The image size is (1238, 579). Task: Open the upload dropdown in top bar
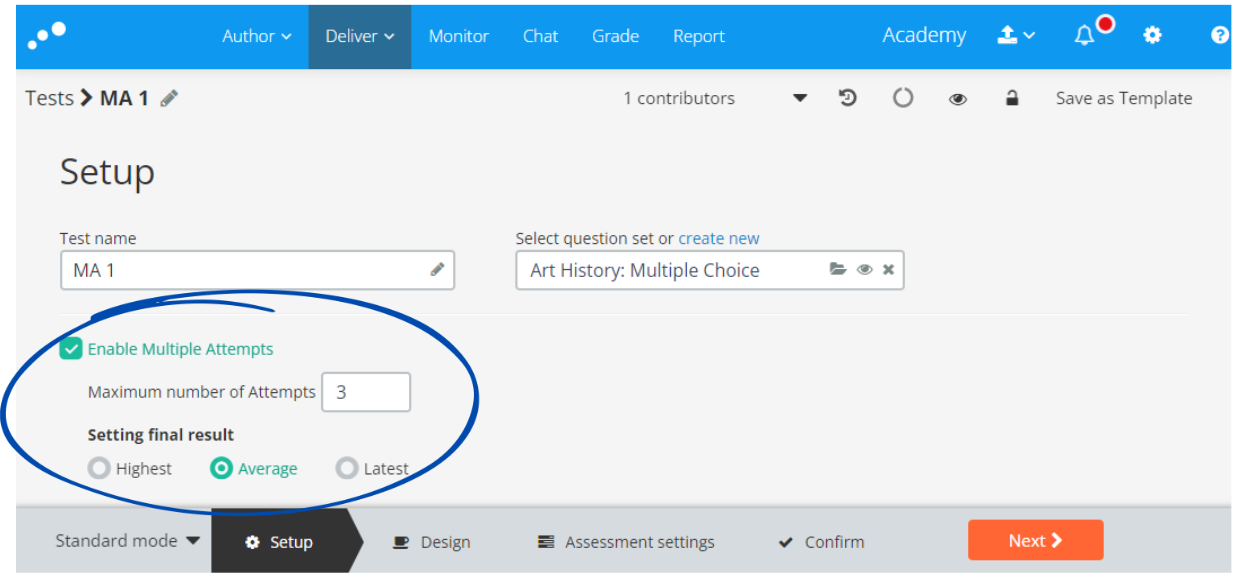tap(1016, 36)
